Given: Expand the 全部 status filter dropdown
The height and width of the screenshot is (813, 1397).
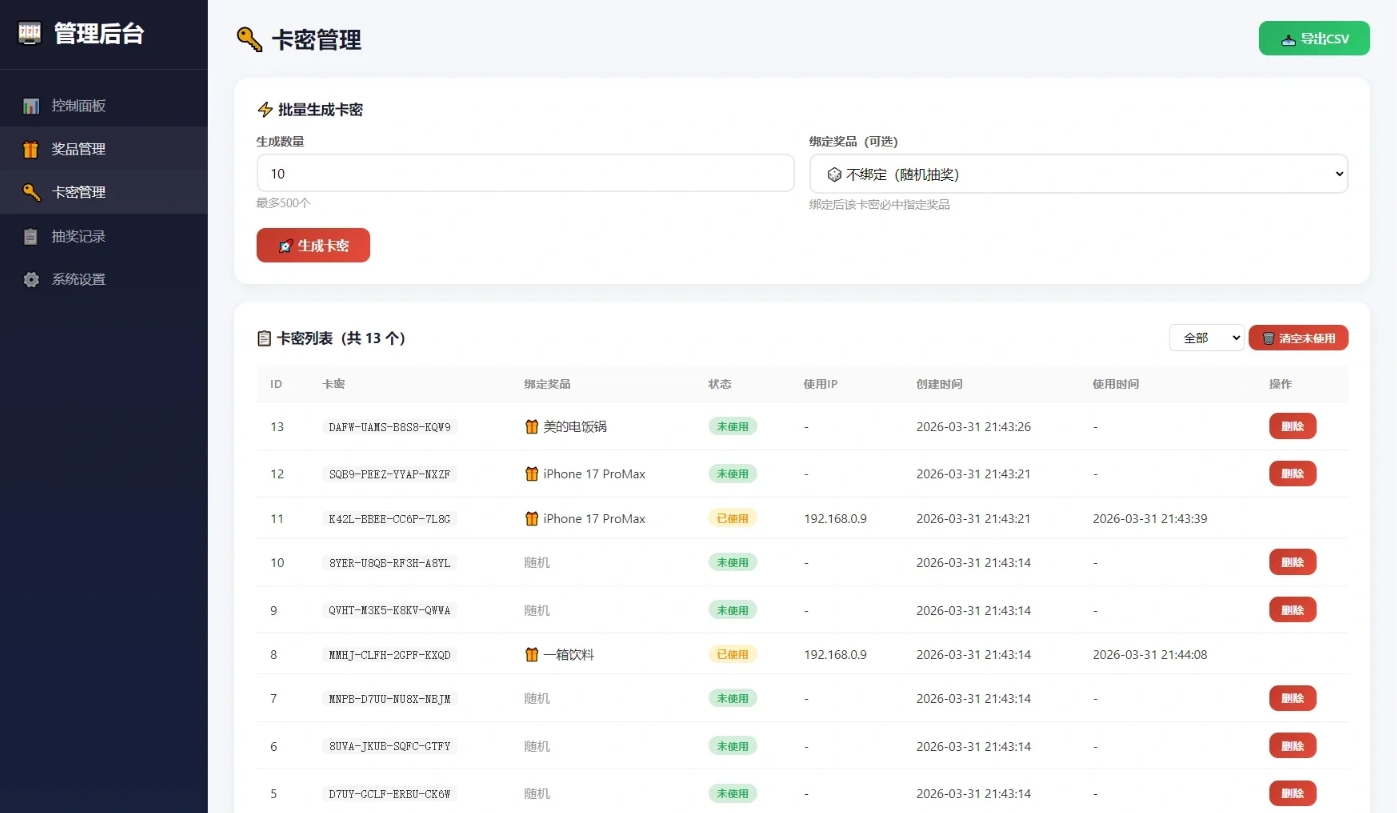Looking at the screenshot, I should pyautogui.click(x=1206, y=338).
